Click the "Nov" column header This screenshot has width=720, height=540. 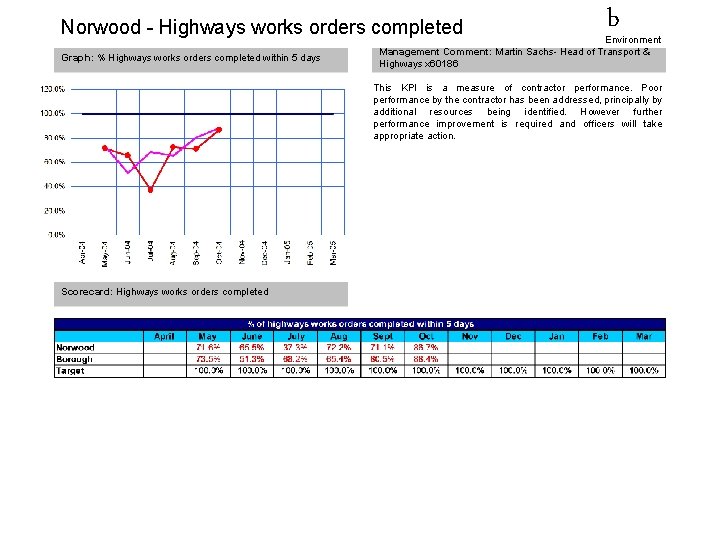point(470,336)
